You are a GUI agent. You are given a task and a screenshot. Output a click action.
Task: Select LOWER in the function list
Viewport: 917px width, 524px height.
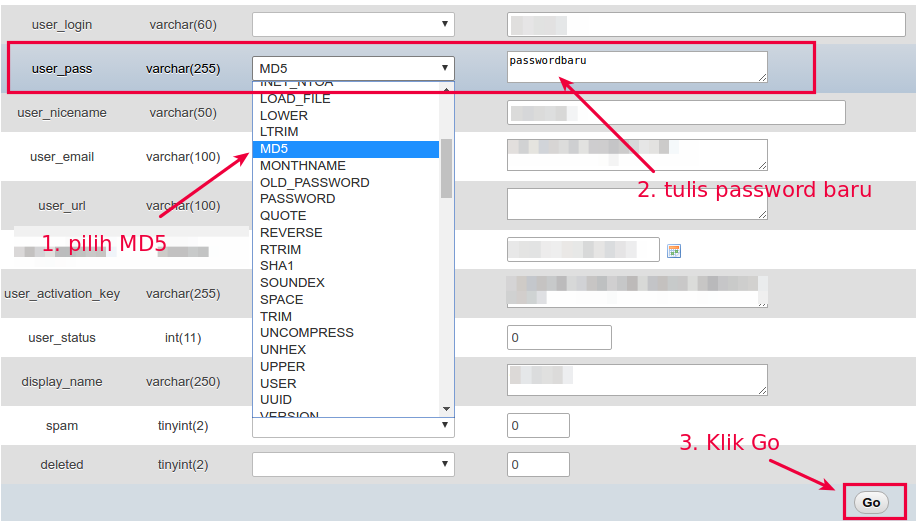[284, 116]
